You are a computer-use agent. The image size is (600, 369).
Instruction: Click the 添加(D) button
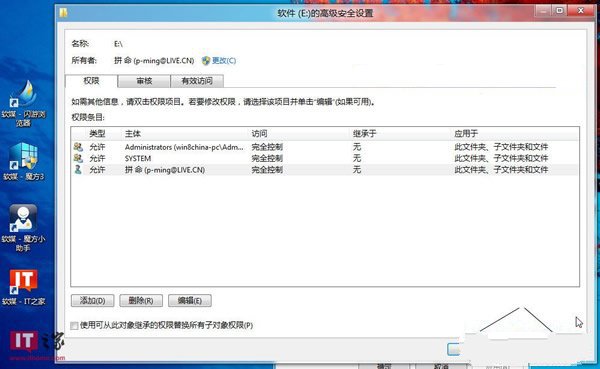92,300
